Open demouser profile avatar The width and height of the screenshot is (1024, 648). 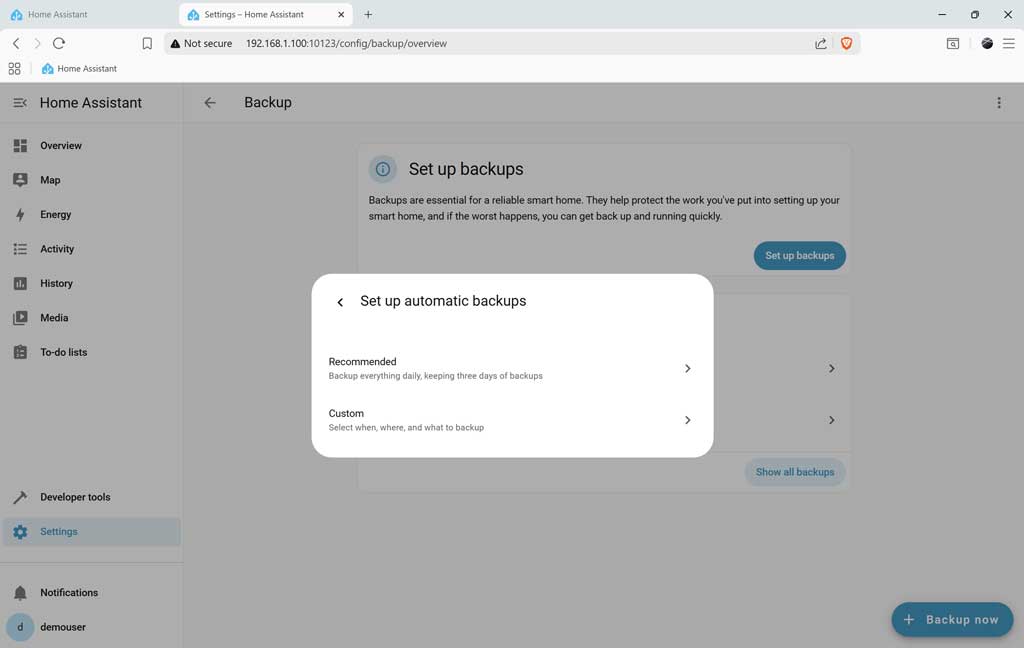(x=20, y=627)
